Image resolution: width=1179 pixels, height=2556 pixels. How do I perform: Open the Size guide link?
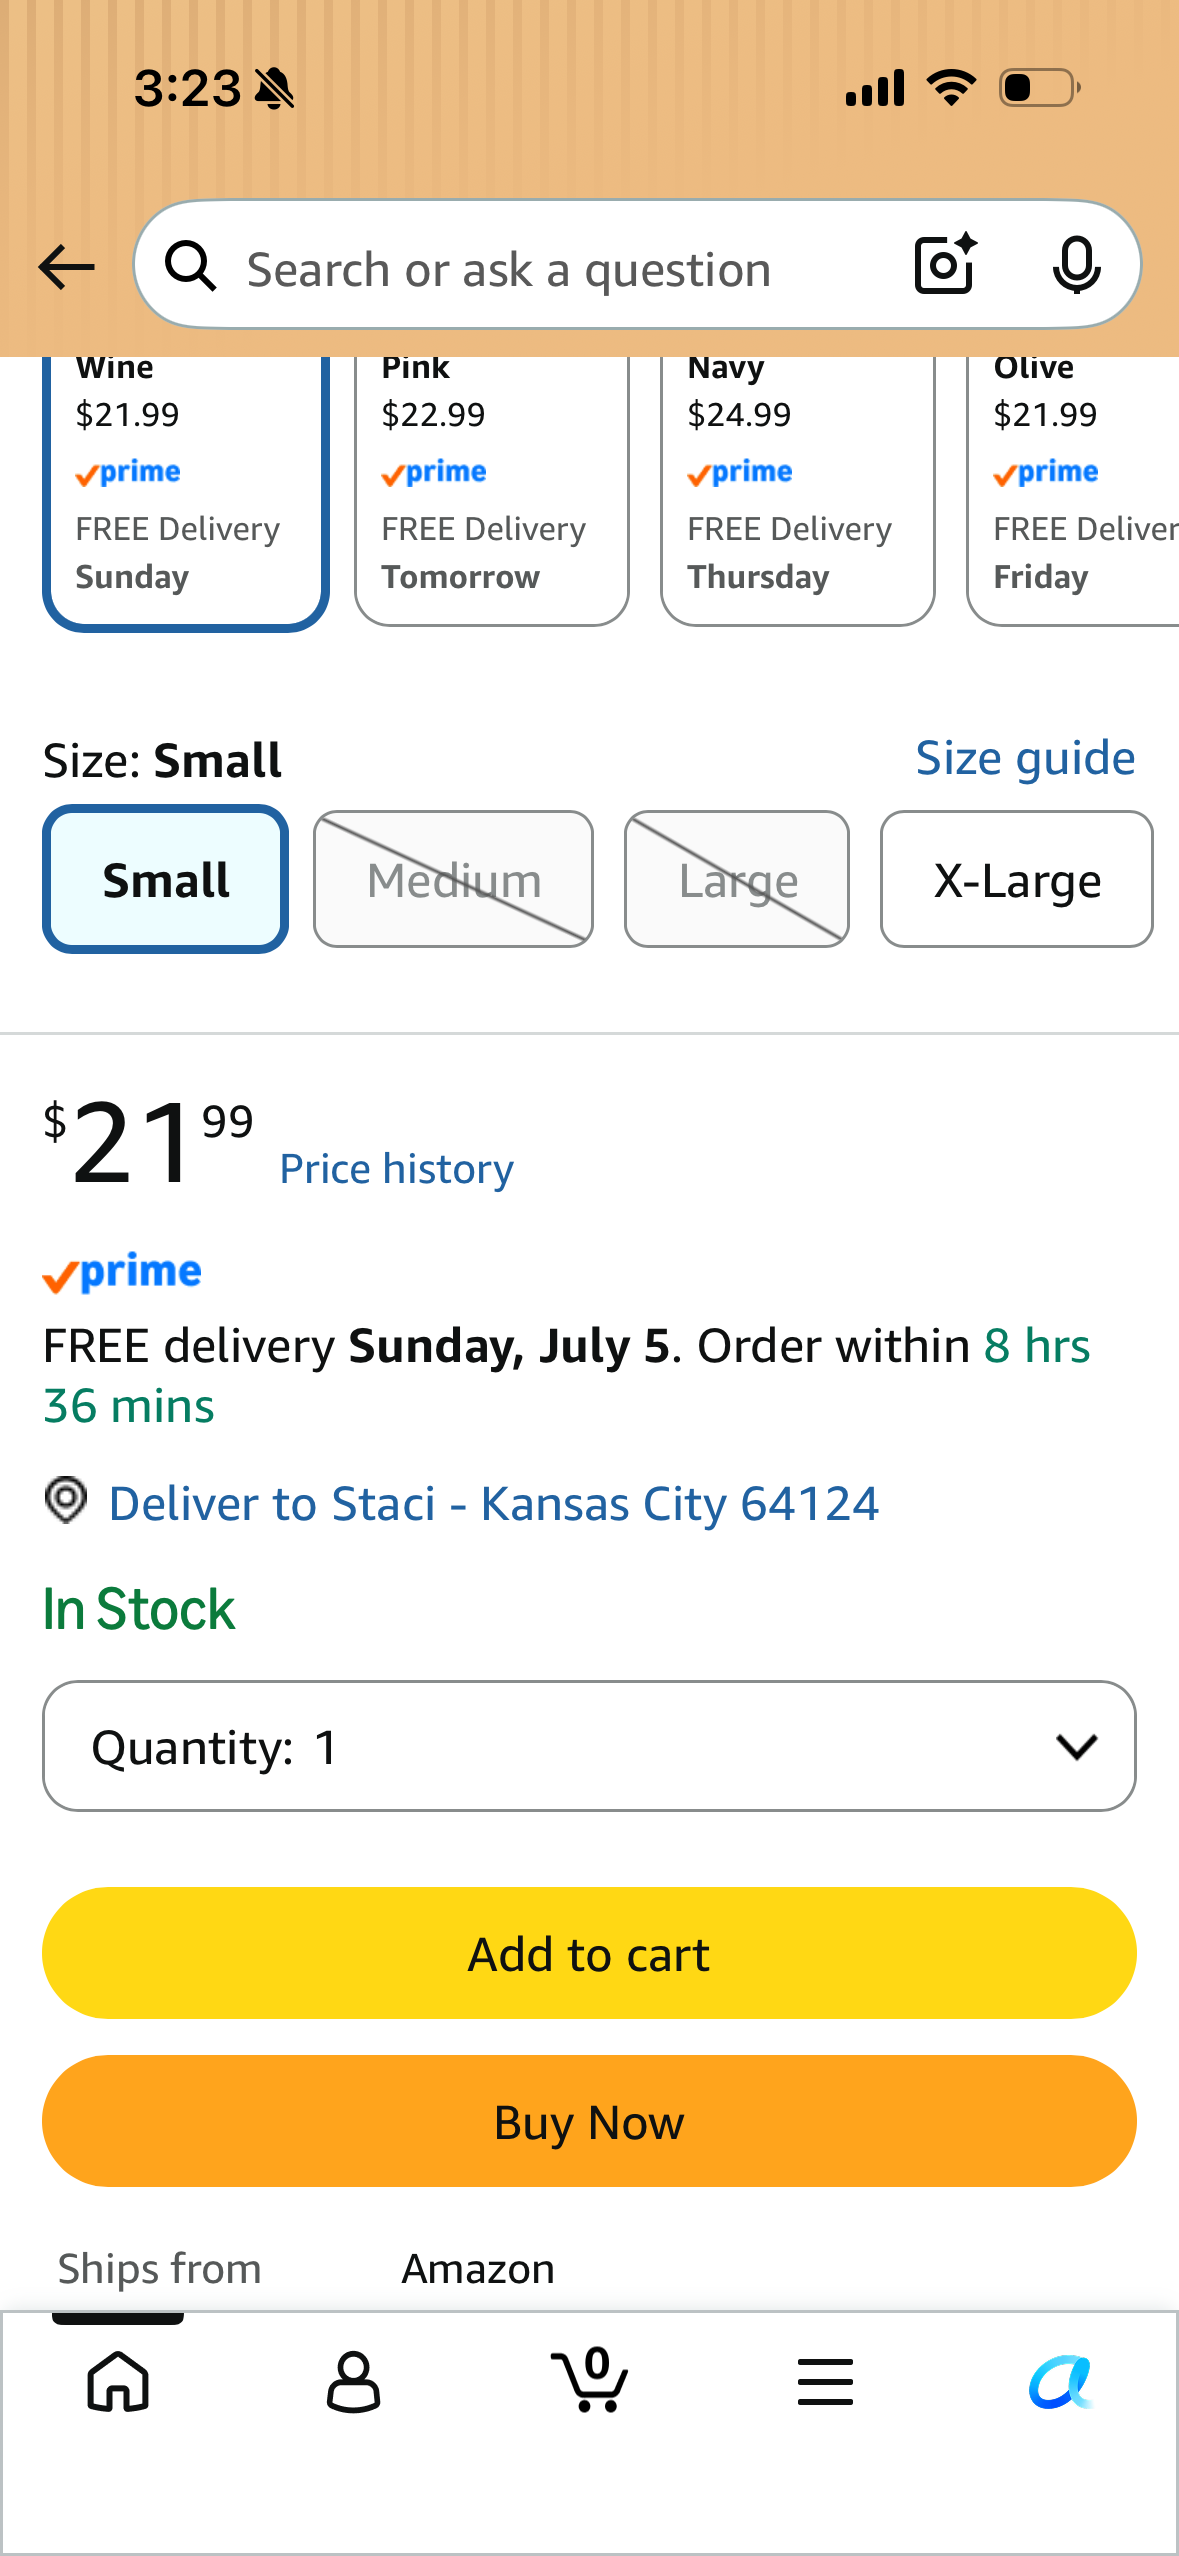pos(1026,758)
